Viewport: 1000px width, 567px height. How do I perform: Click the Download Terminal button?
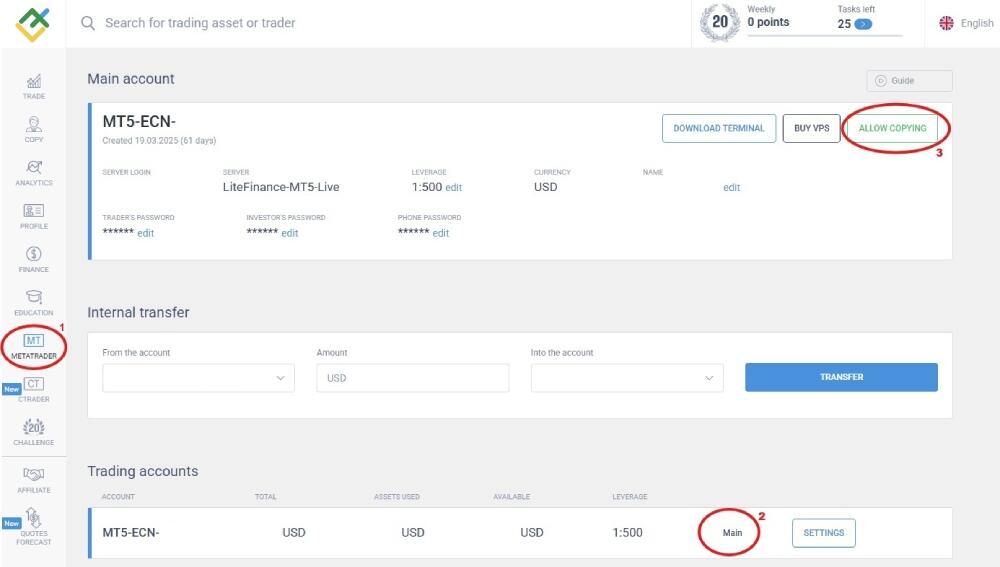(x=719, y=128)
